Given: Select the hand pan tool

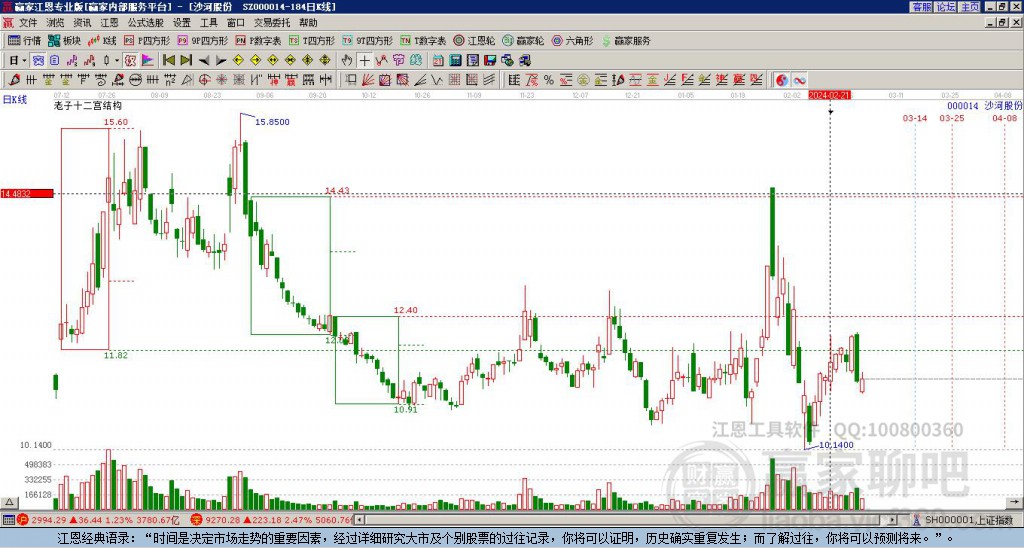Looking at the screenshot, I should pos(347,61).
